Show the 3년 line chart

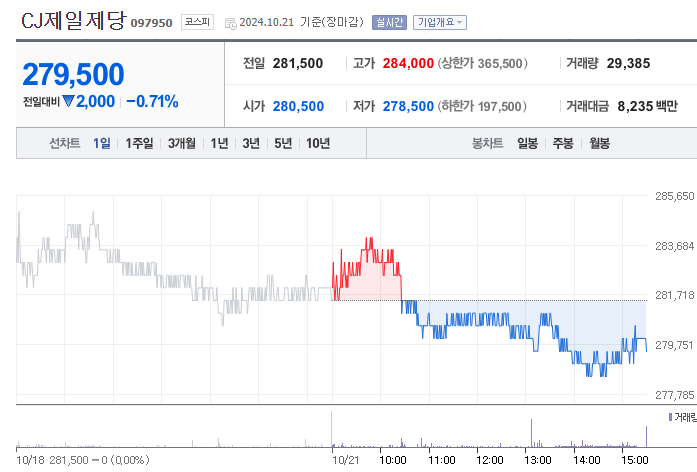[x=251, y=143]
